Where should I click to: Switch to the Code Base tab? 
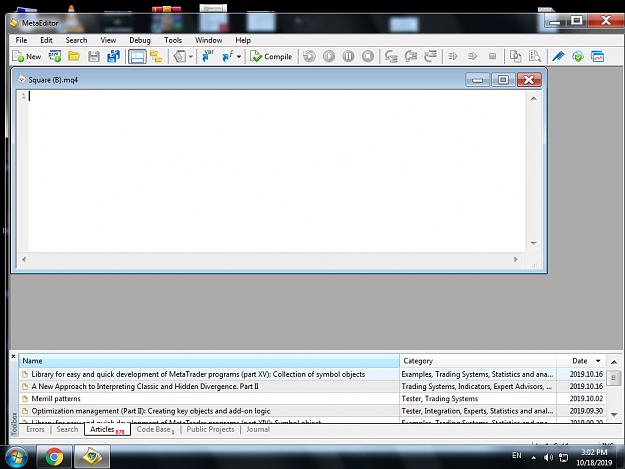[x=155, y=430]
